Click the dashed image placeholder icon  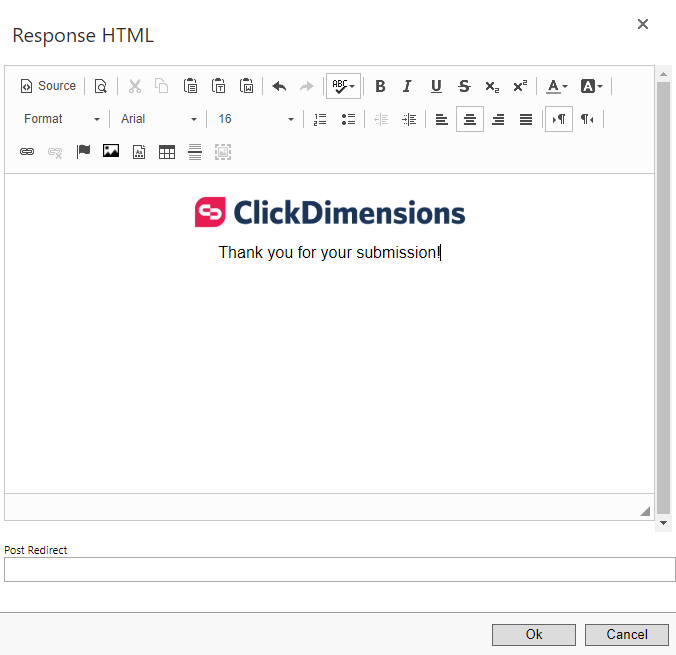click(x=223, y=152)
